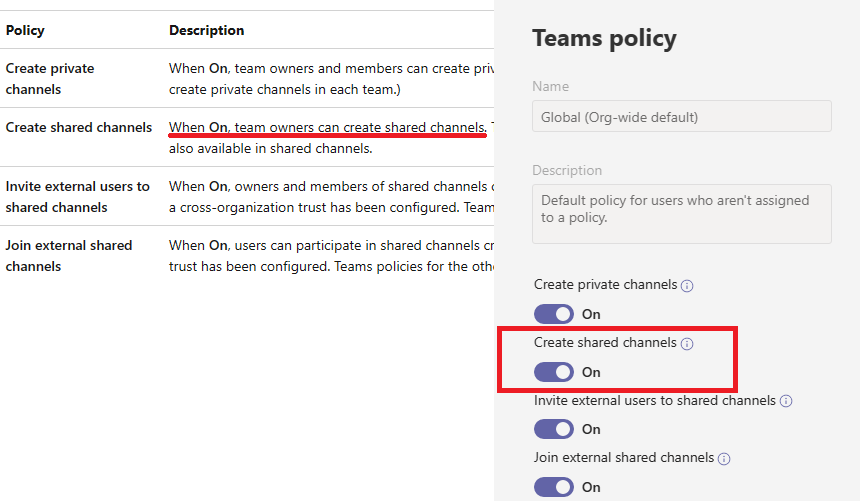Viewport: 860px width, 501px height.
Task: Disable the Create shared channels switch
Action: 554,372
